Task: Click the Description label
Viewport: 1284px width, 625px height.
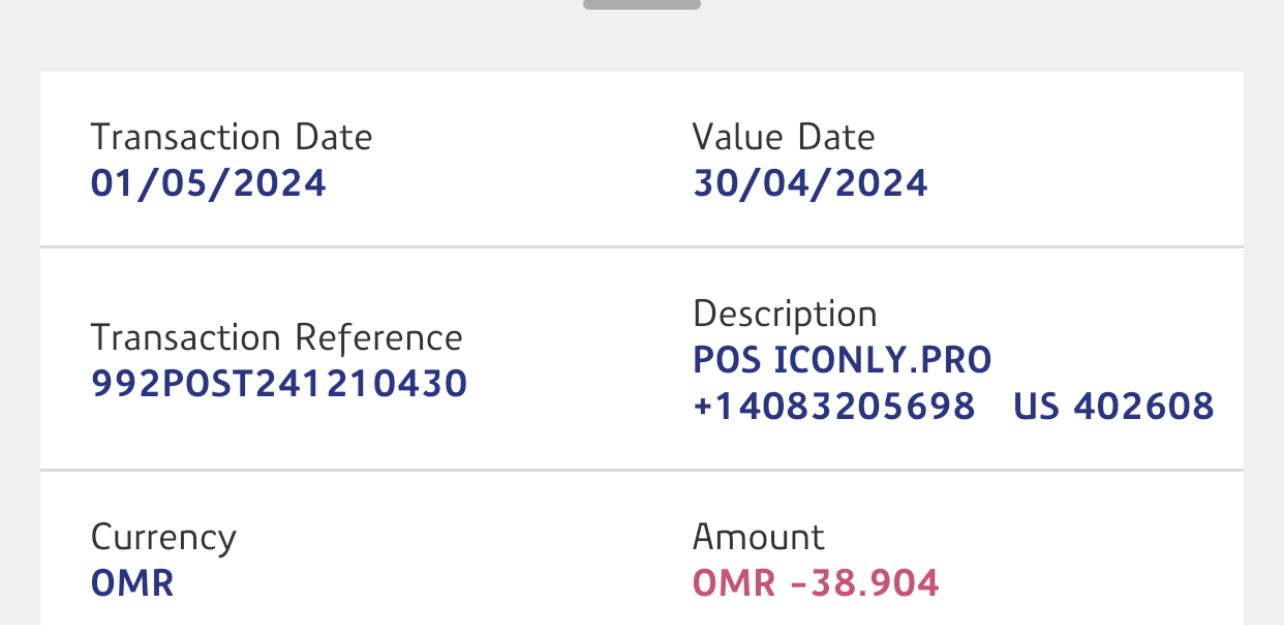Action: 784,314
